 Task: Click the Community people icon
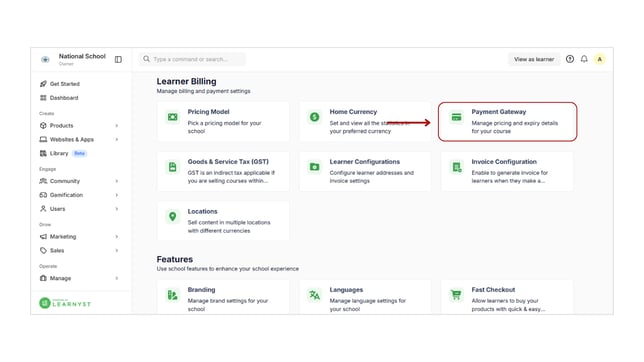click(43, 181)
